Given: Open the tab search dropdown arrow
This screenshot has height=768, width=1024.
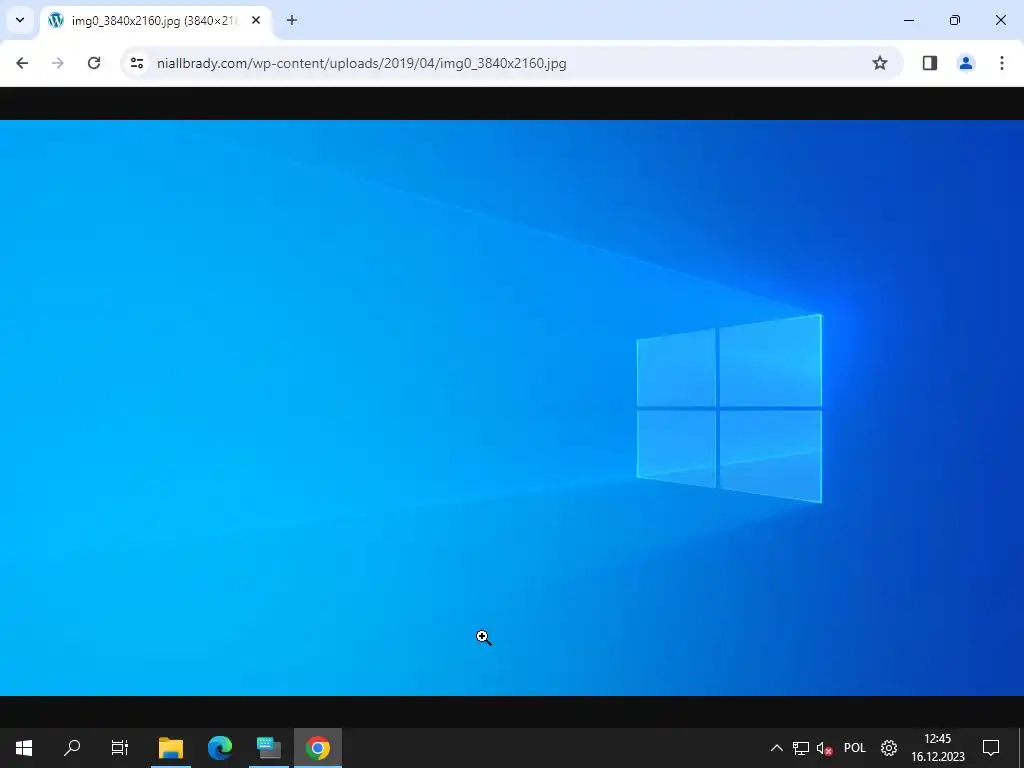Looking at the screenshot, I should pyautogui.click(x=20, y=20).
